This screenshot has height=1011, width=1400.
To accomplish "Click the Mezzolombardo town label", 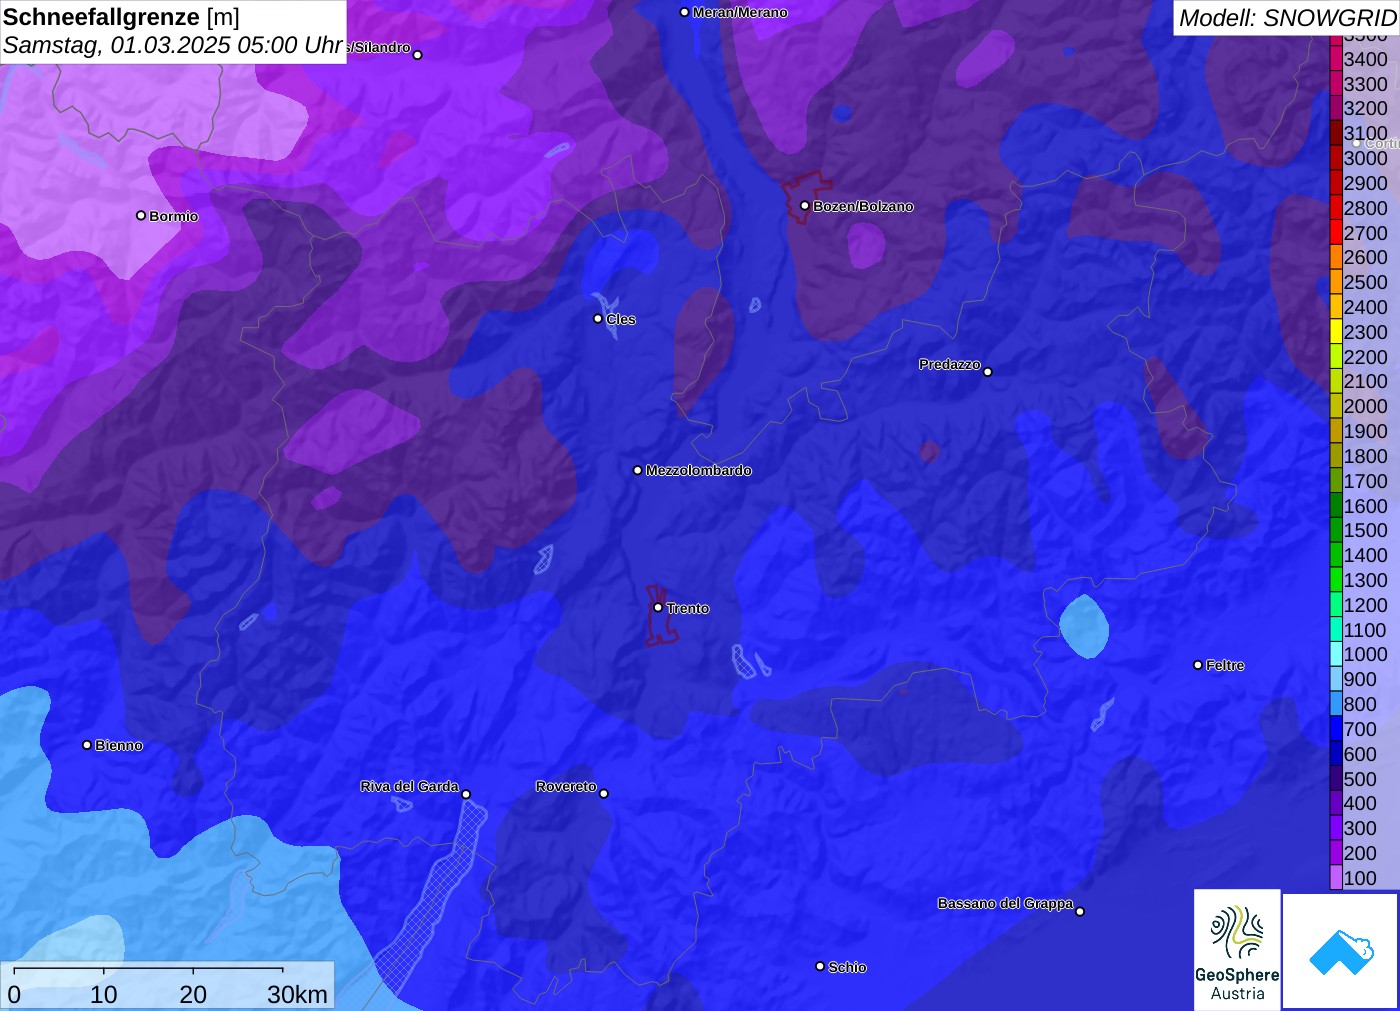I will click(698, 470).
